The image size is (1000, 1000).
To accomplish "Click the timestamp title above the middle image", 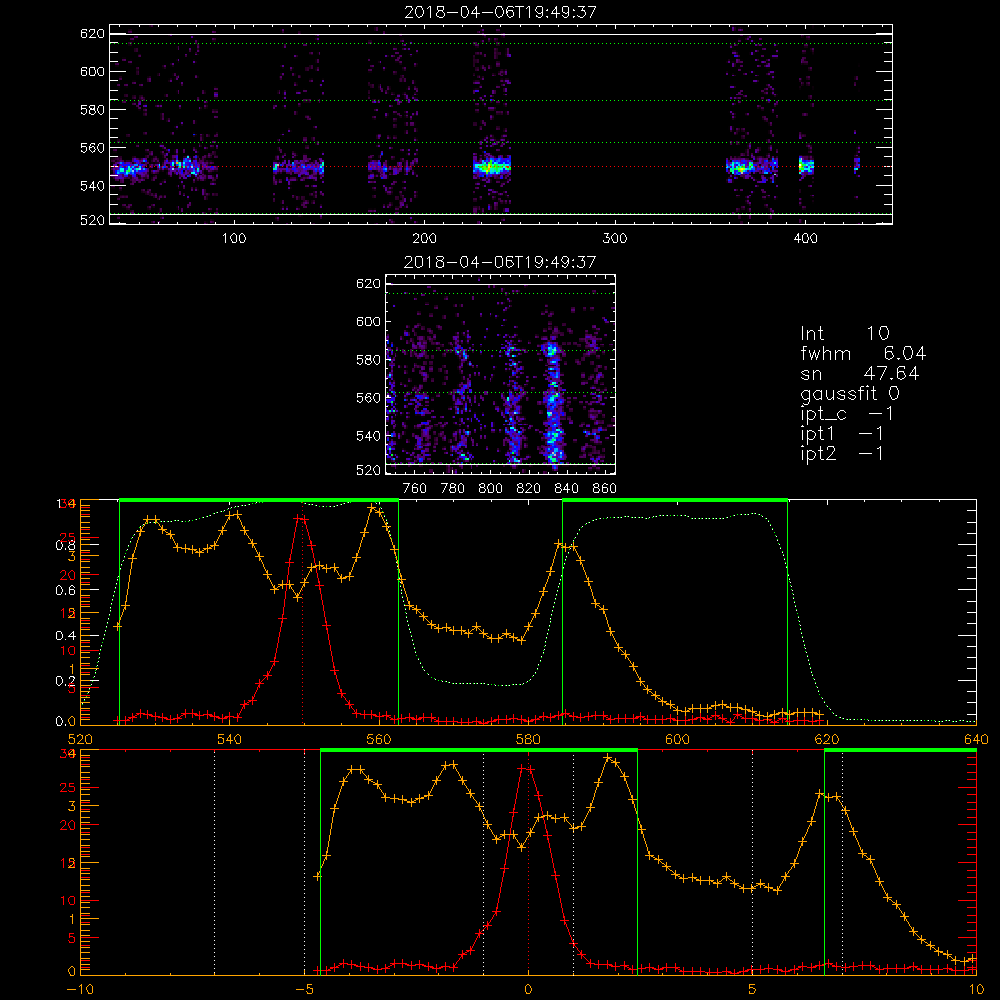I will 501,262.
